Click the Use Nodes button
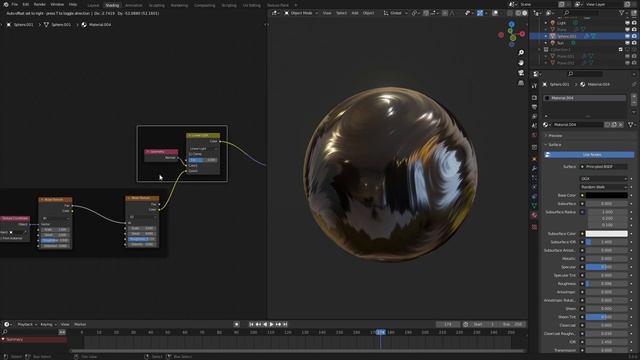 coord(590,155)
